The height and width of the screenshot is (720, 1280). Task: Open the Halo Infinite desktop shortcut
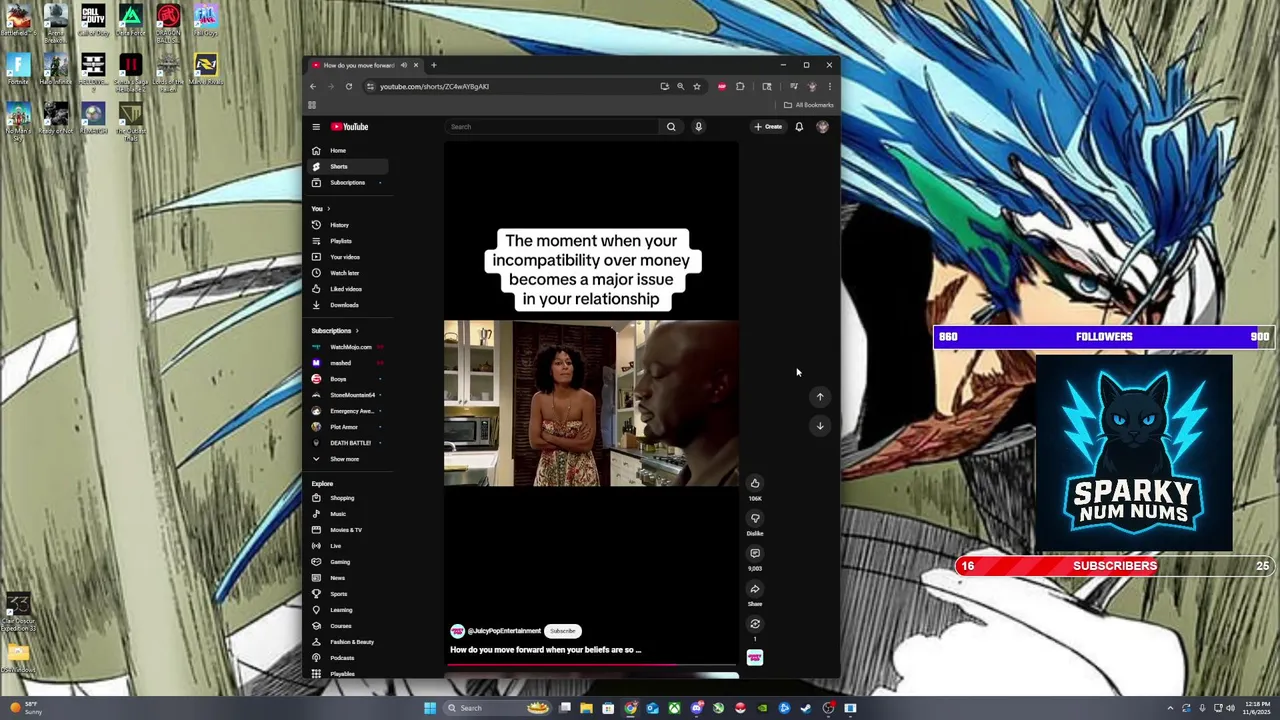[55, 69]
